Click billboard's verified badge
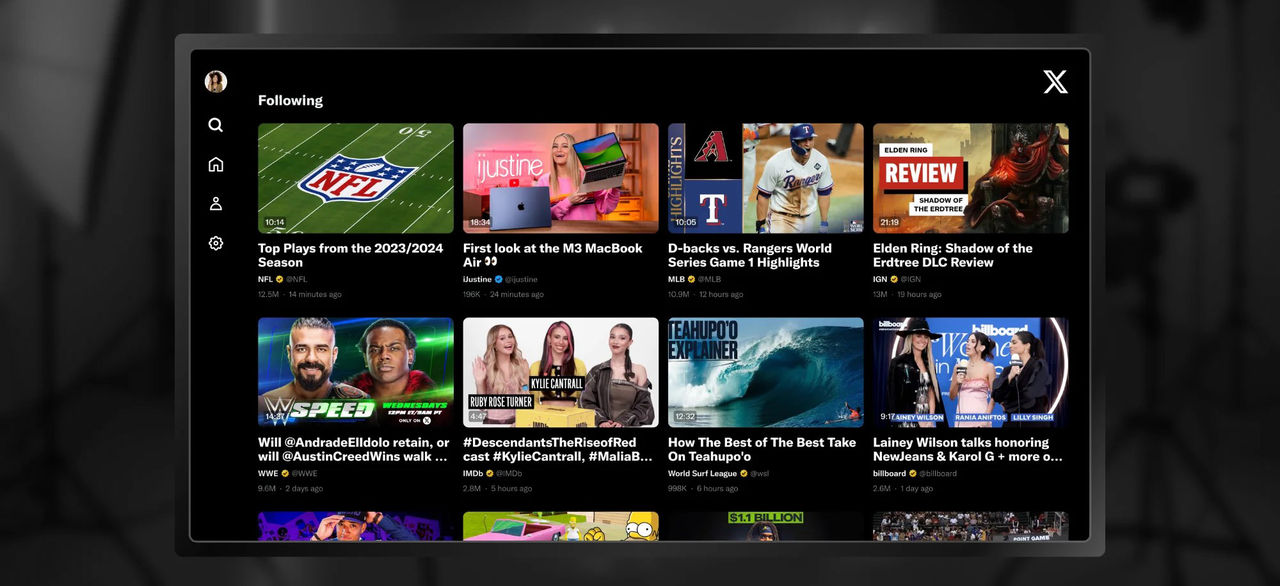 [912, 473]
